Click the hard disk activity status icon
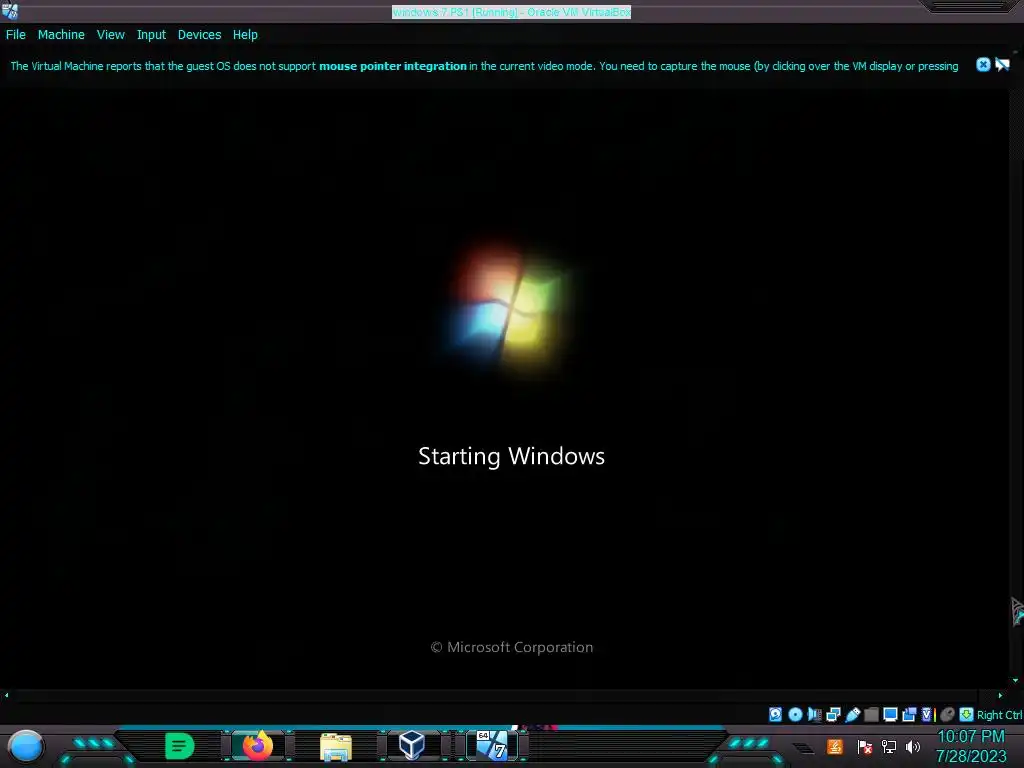The image size is (1024, 768). tap(775, 714)
